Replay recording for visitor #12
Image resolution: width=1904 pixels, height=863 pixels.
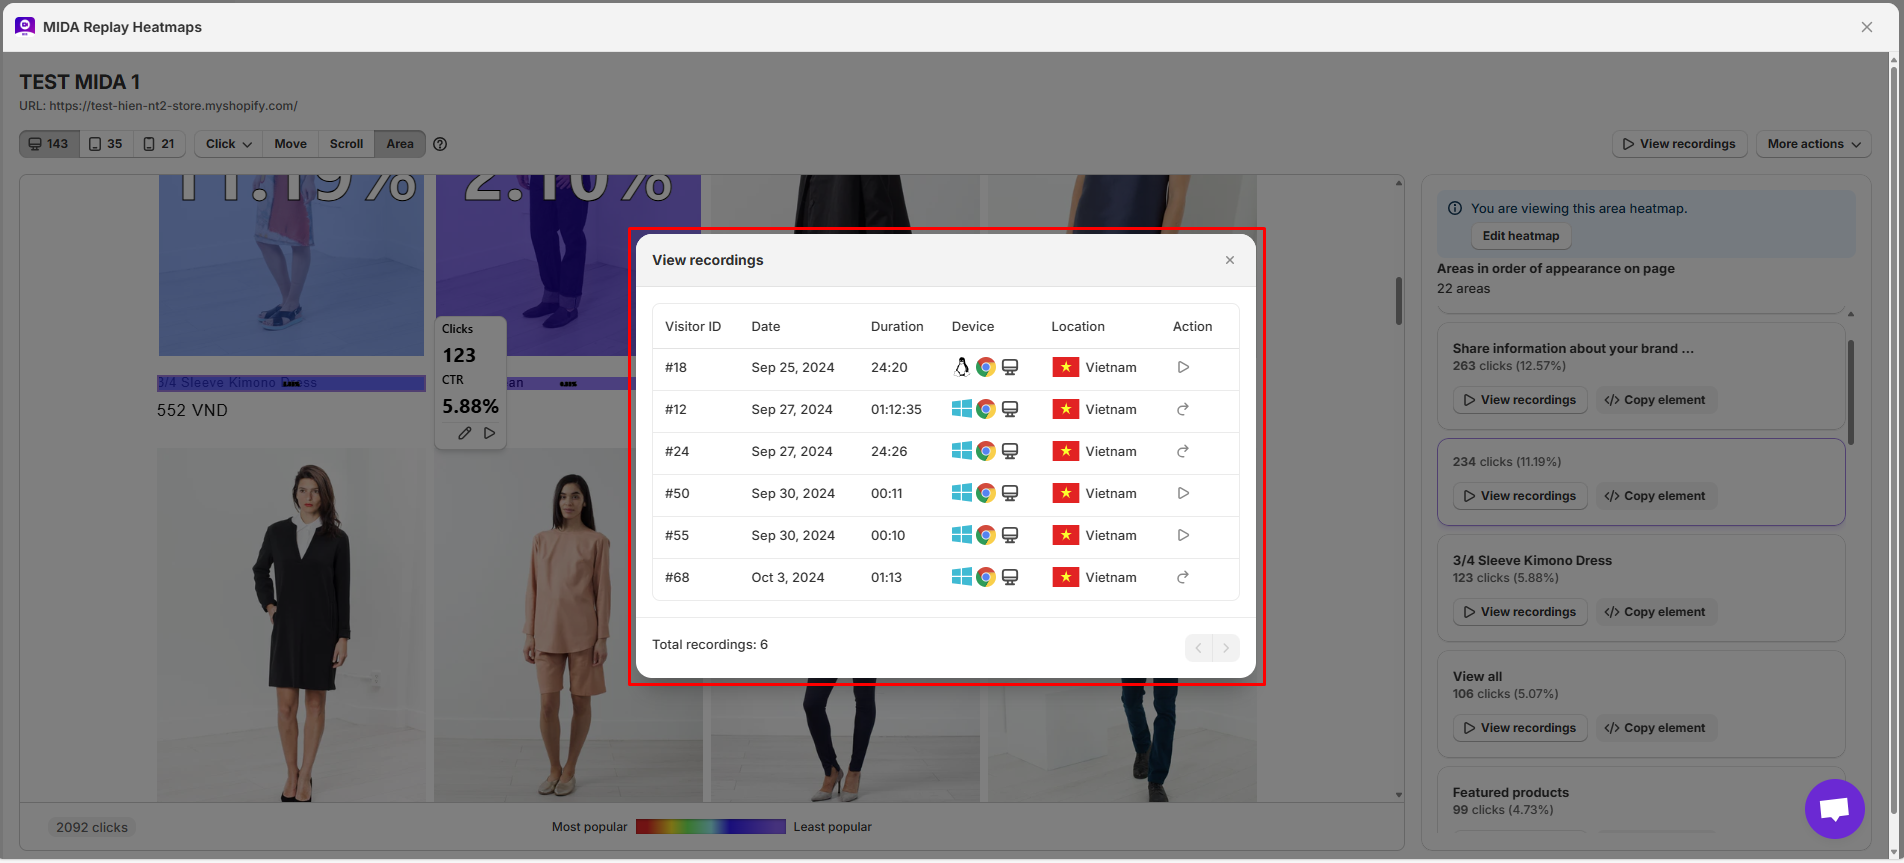1183,409
